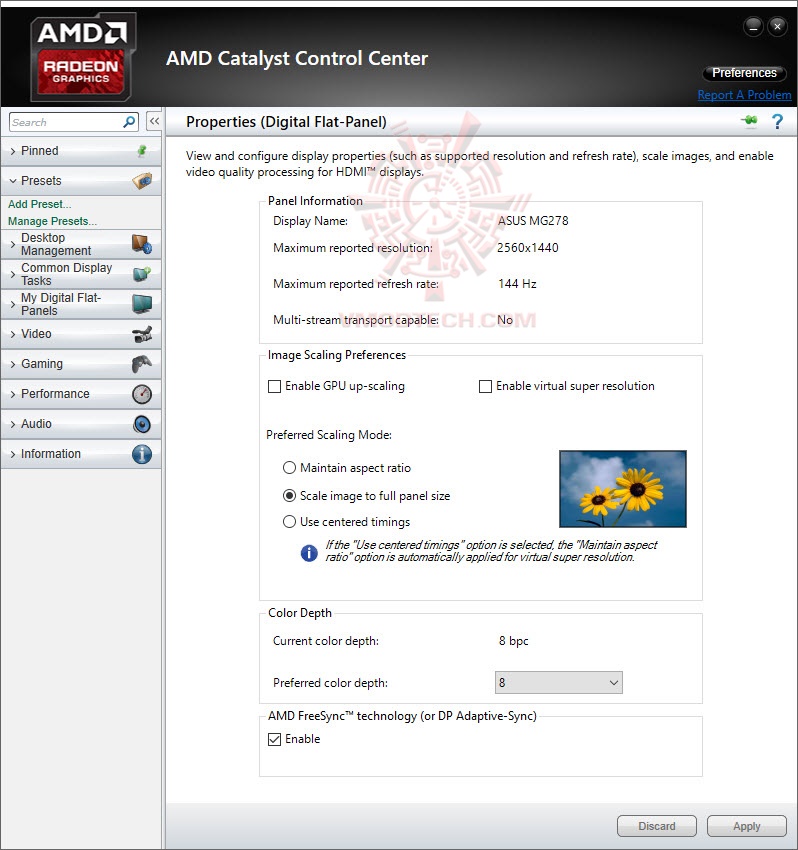Viewport: 798px width, 850px height.
Task: Expand the Pinned section
Action: pyautogui.click(x=12, y=151)
